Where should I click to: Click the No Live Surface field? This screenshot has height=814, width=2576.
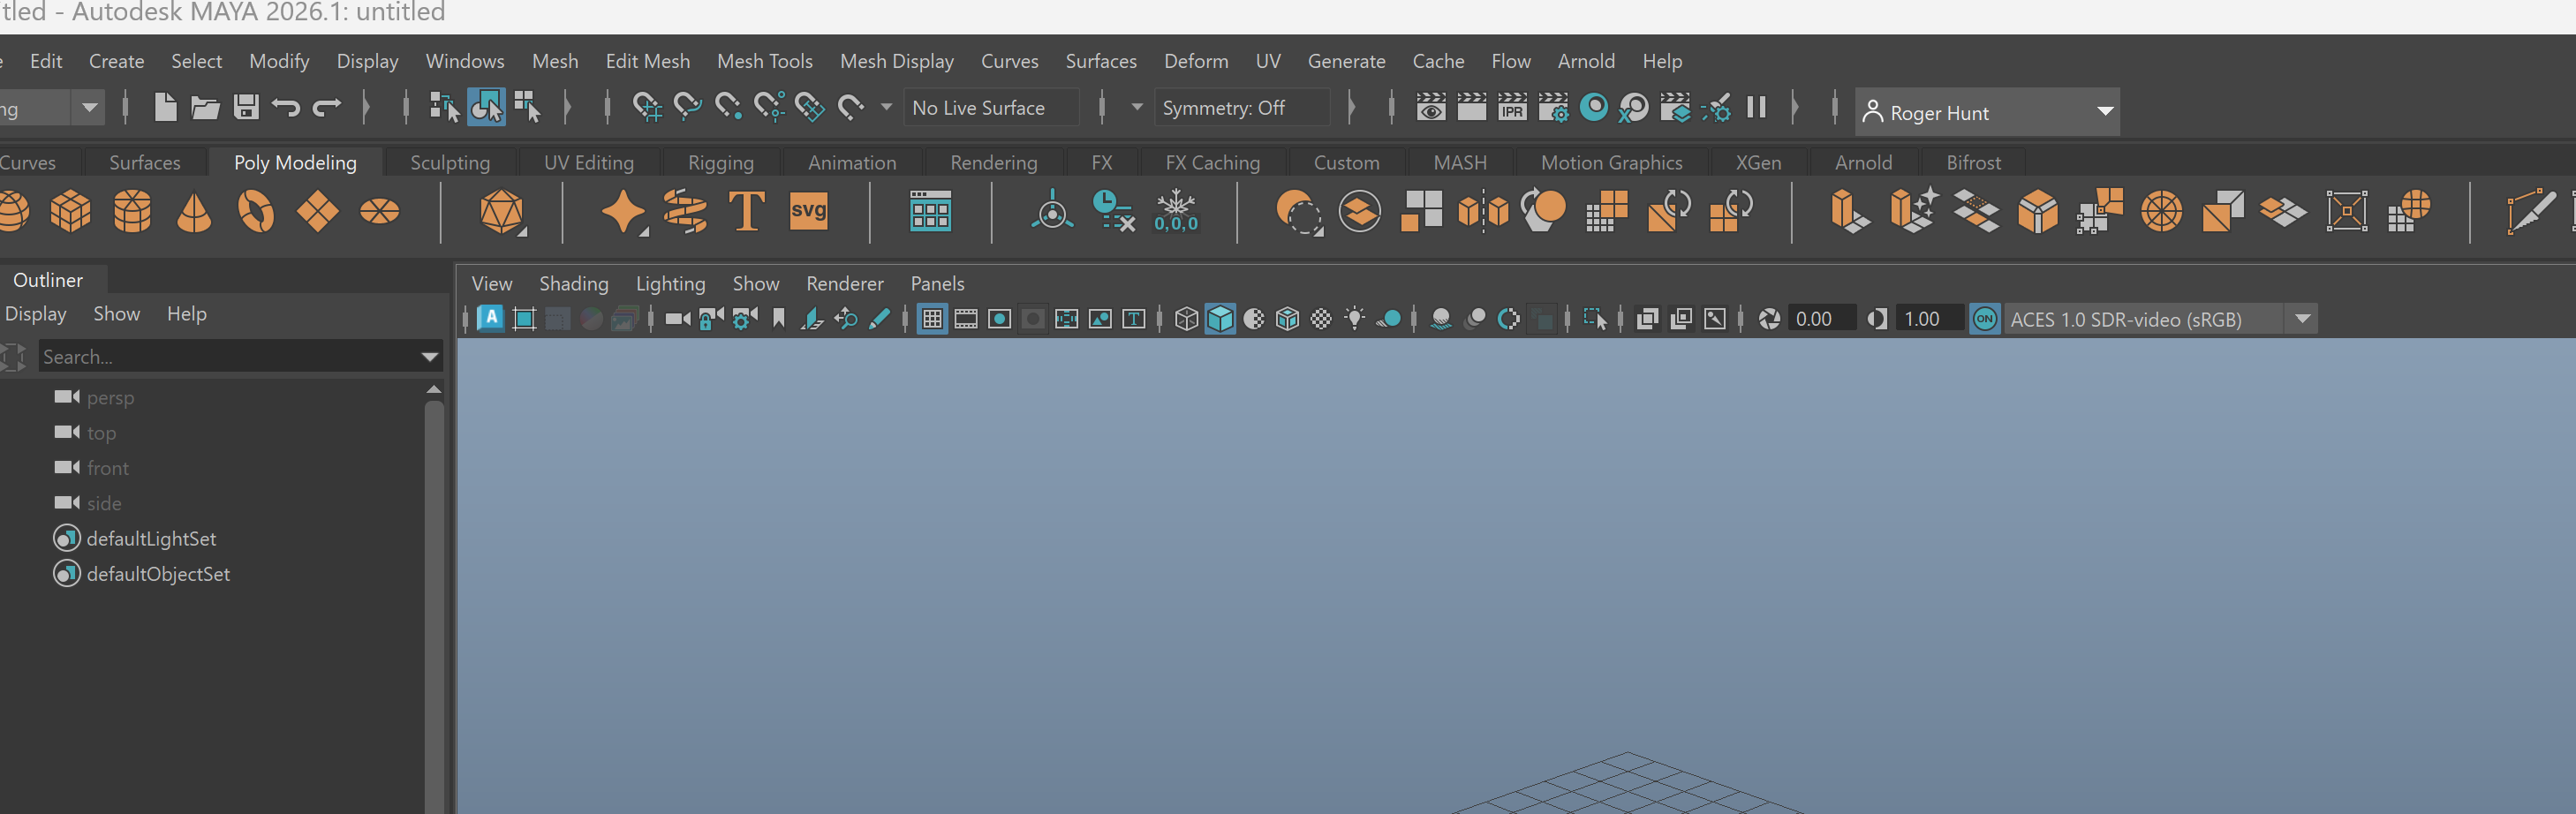990,108
